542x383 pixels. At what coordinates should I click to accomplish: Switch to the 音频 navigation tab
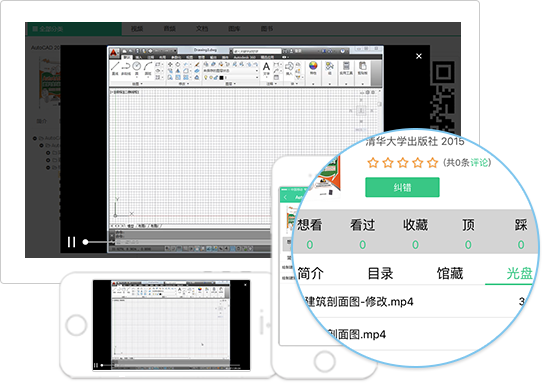[x=169, y=29]
